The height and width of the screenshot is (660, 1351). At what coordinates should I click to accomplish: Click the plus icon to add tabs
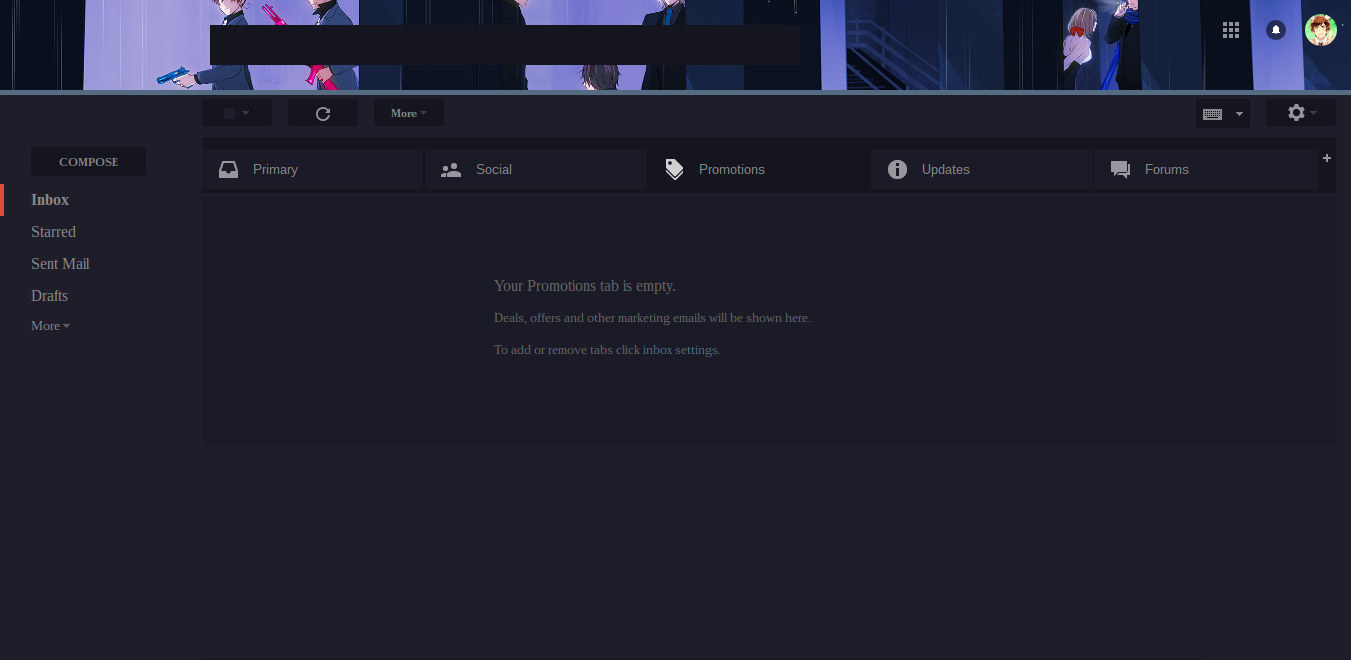coord(1327,158)
